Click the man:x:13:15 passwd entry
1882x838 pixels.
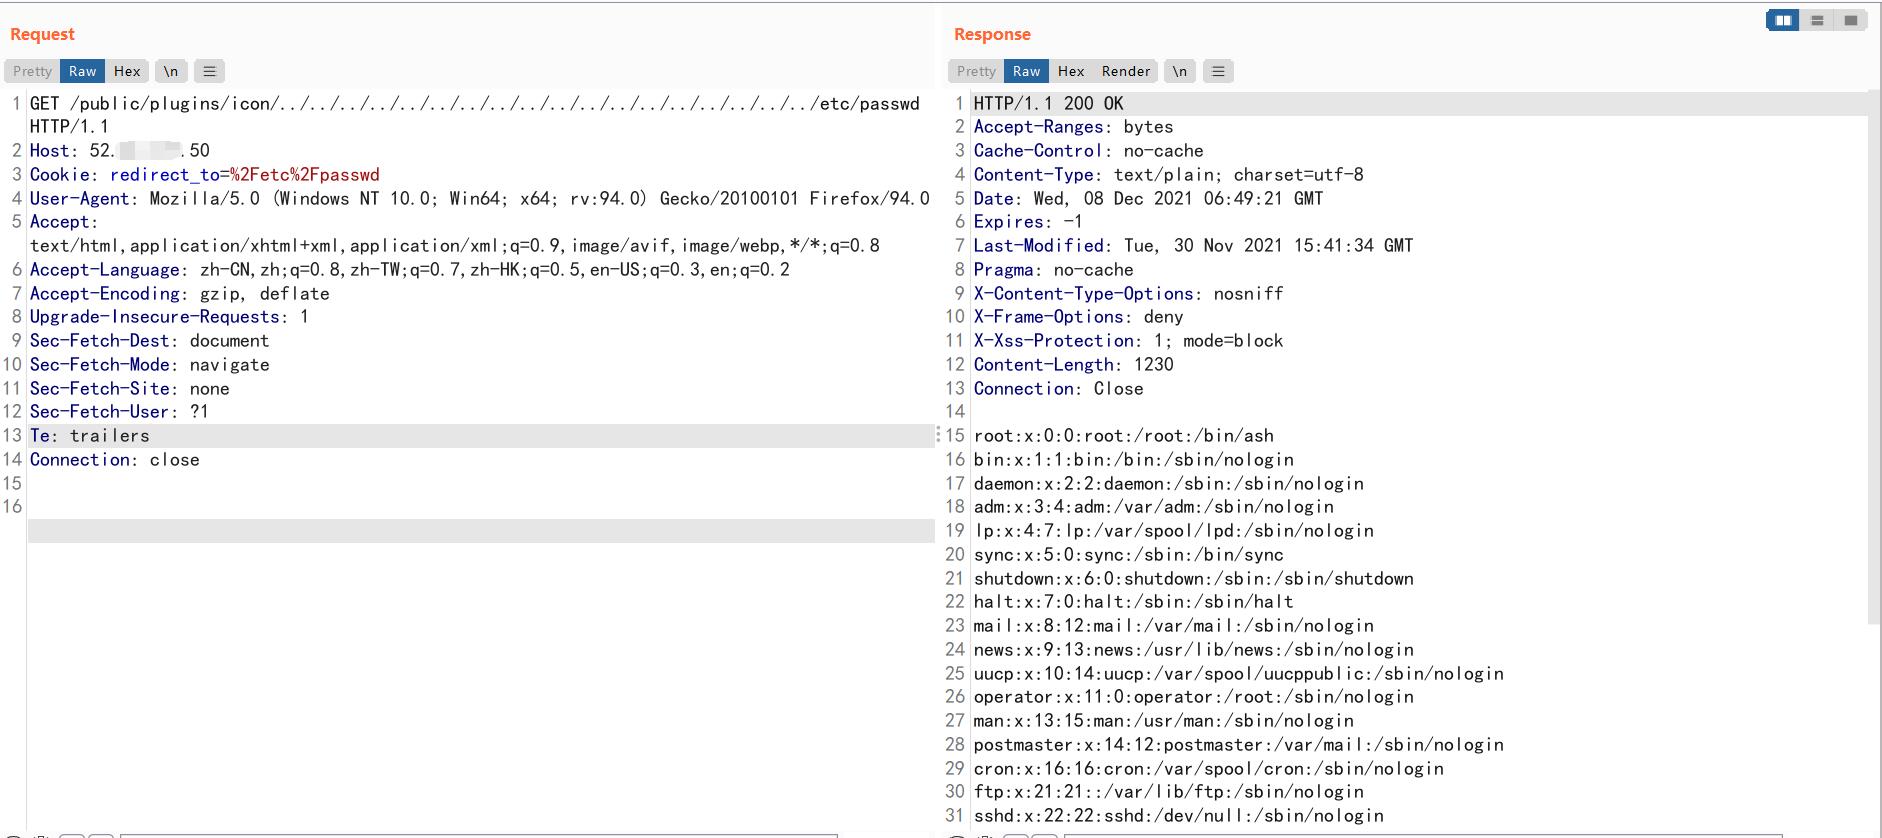1164,721
